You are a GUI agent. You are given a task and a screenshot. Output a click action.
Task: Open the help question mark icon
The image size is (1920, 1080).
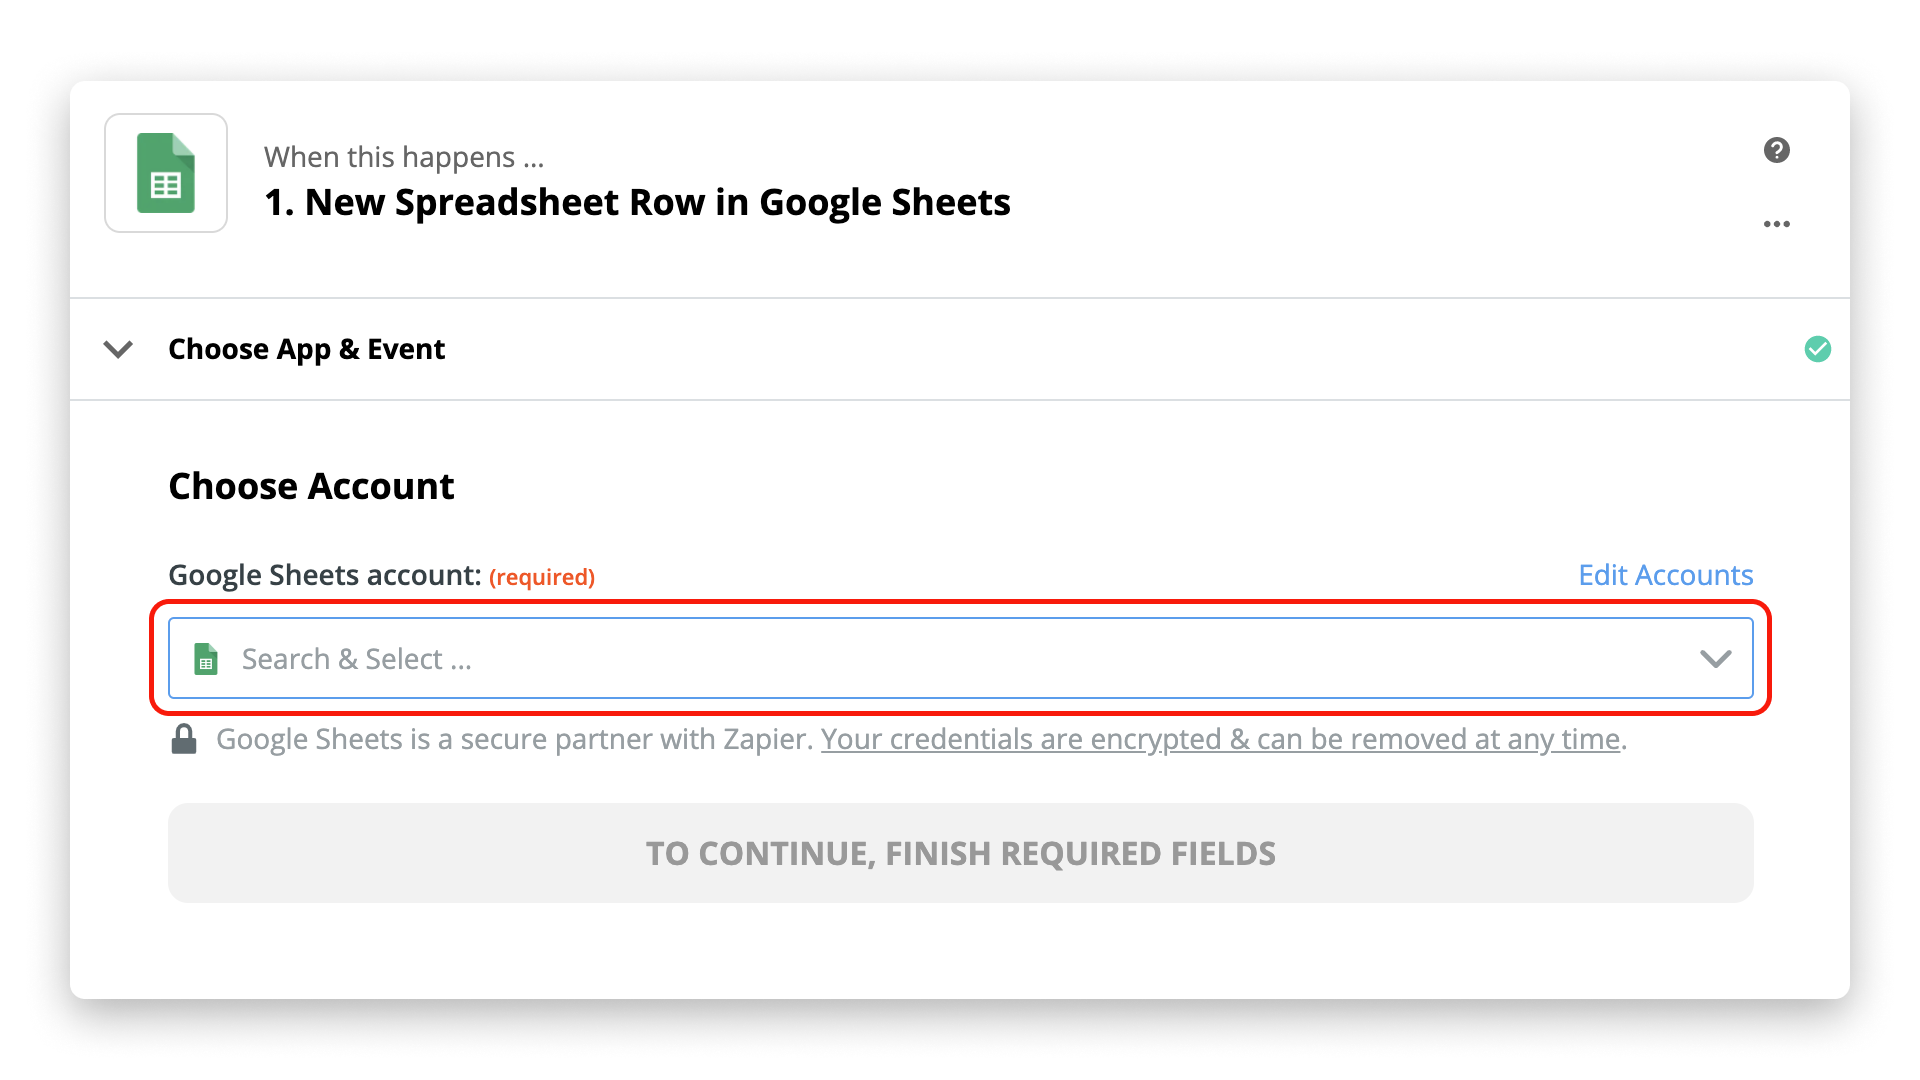coord(1776,150)
